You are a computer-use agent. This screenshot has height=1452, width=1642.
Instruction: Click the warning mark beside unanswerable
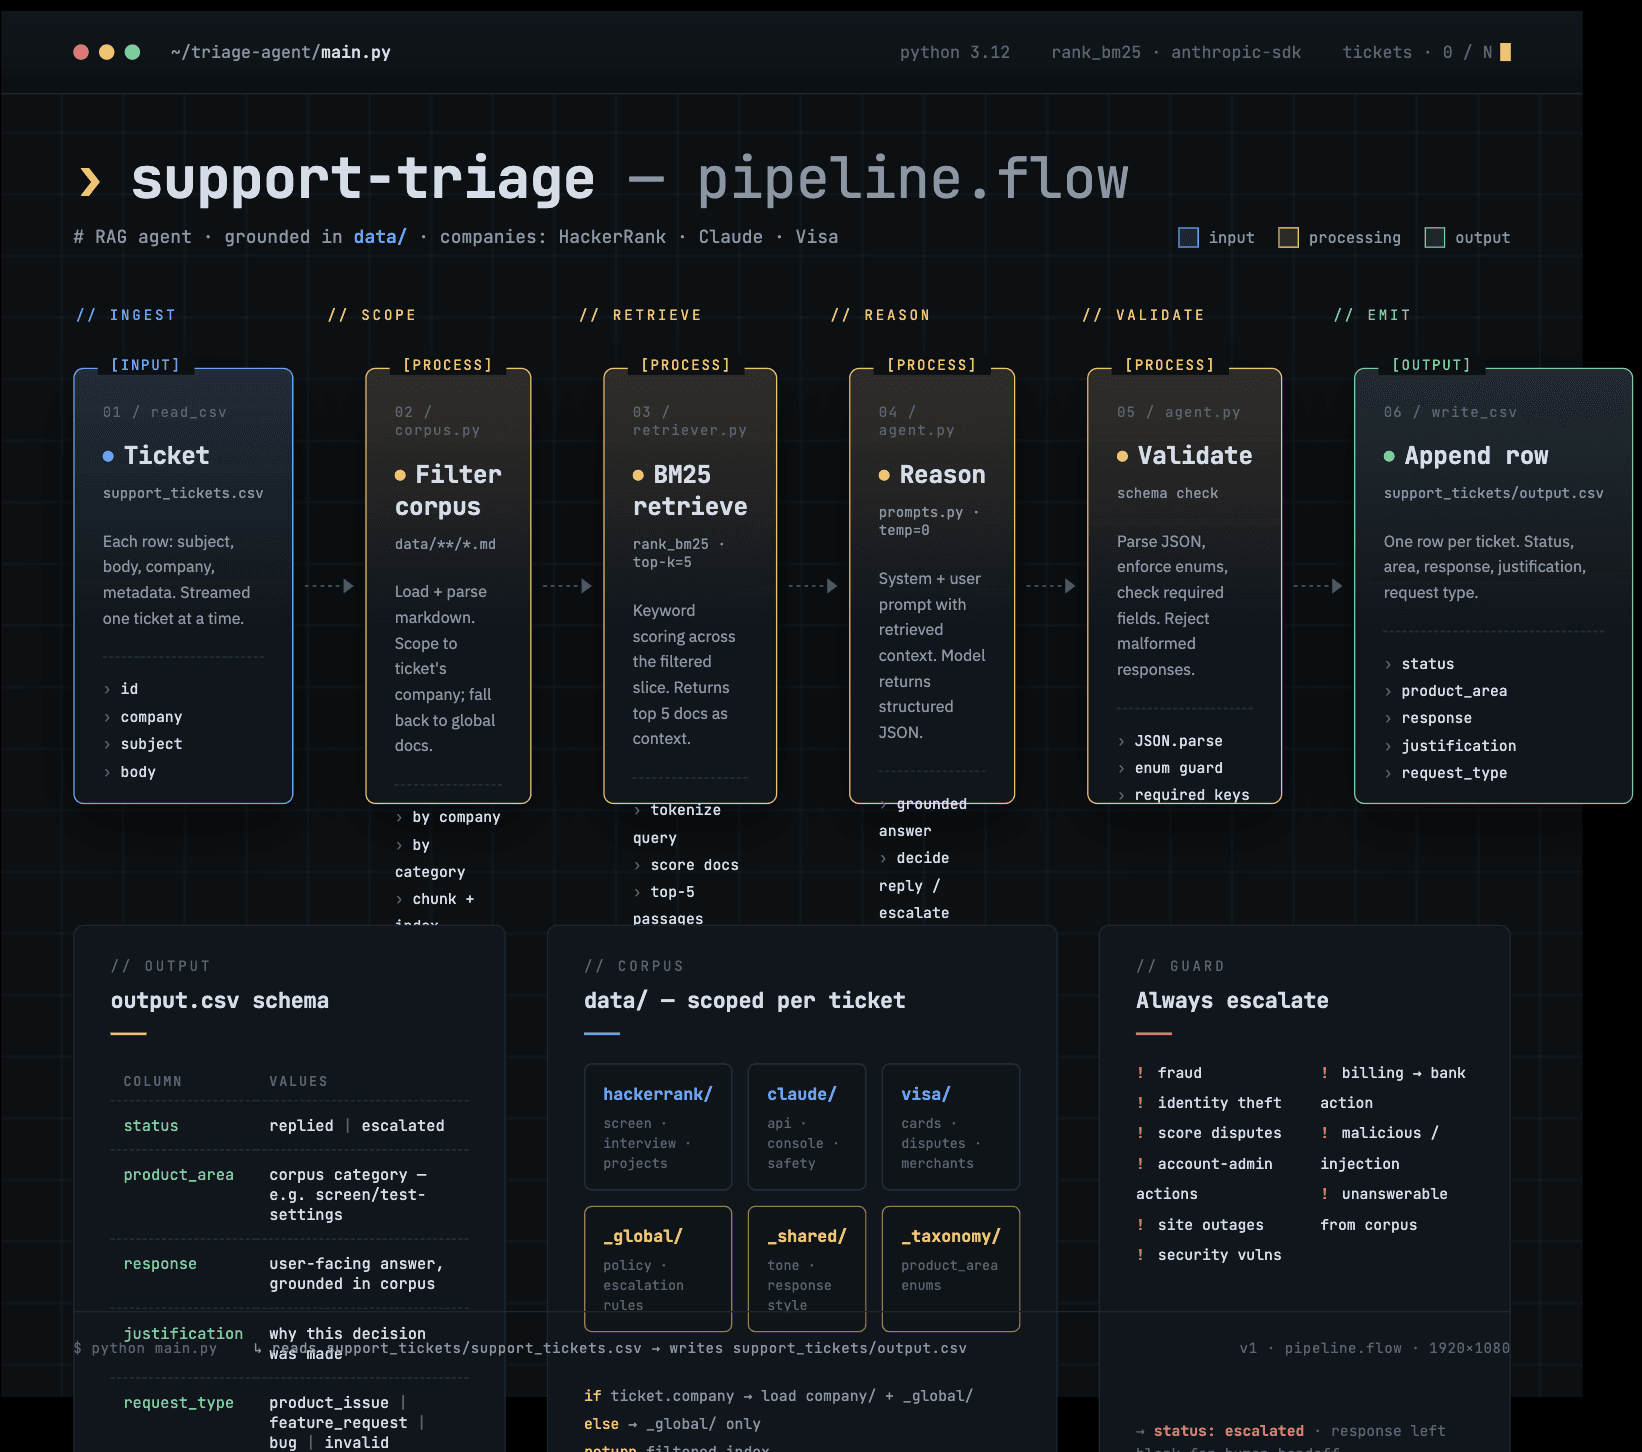[1325, 1194]
